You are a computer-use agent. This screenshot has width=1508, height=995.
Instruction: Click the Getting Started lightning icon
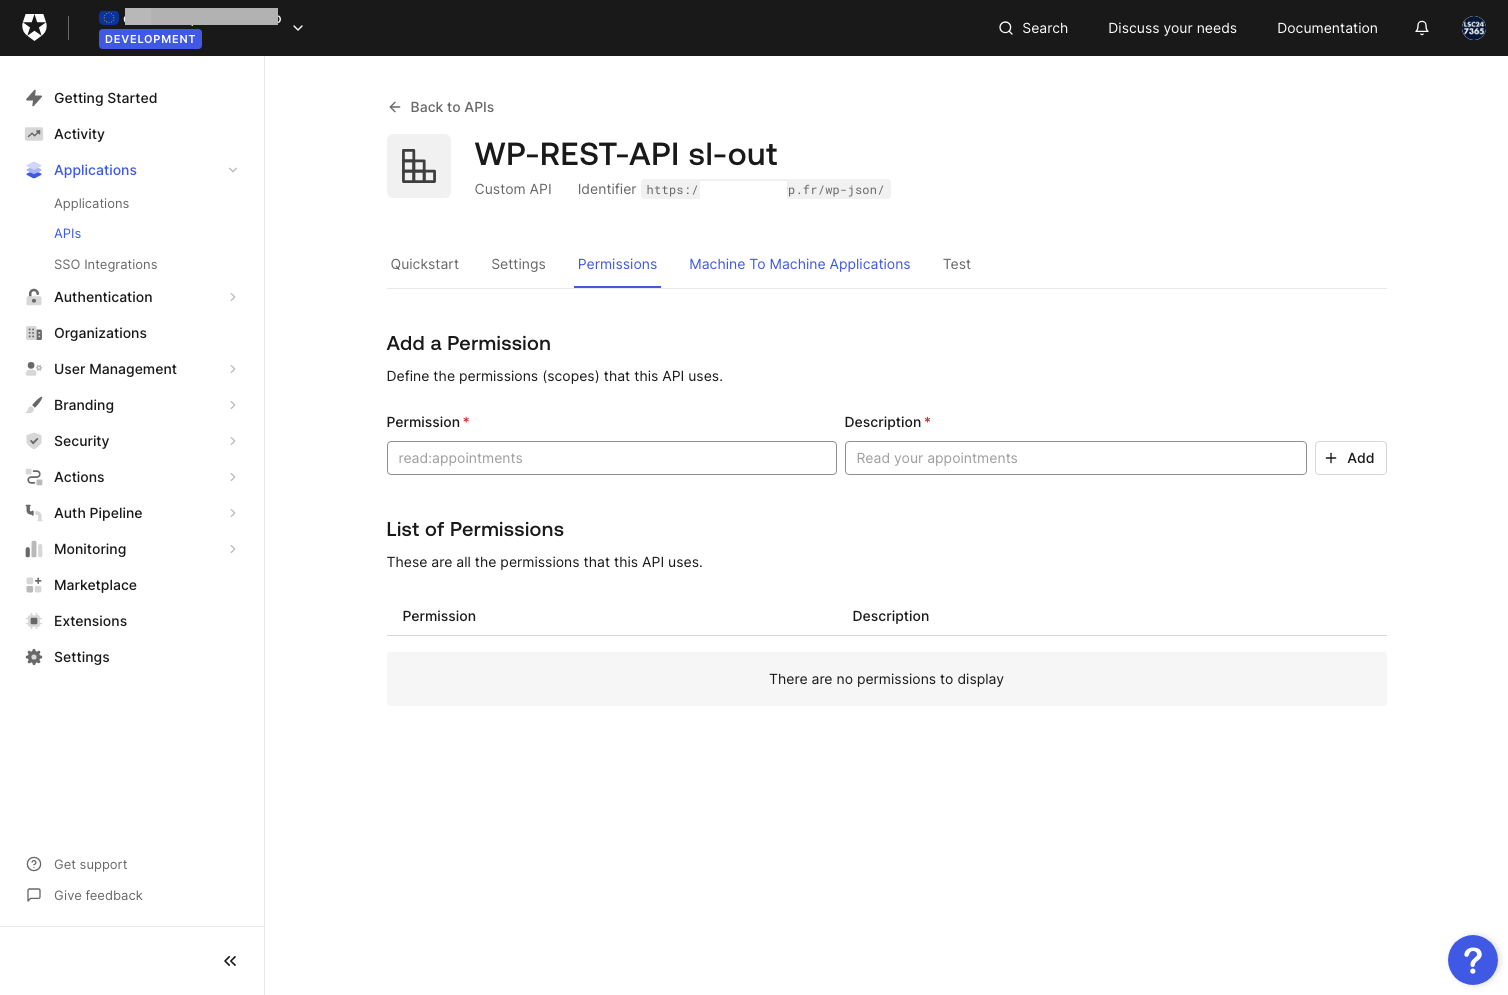tap(34, 98)
